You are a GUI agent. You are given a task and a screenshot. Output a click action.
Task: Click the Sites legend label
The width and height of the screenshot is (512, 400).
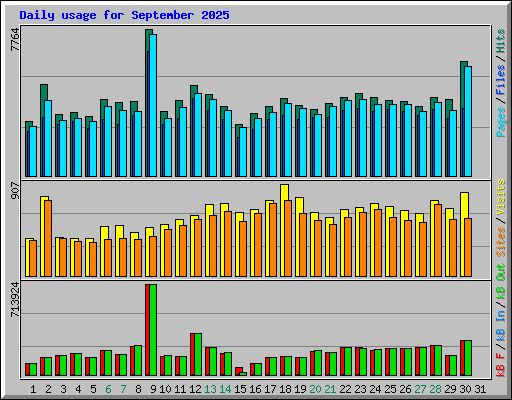501,242
